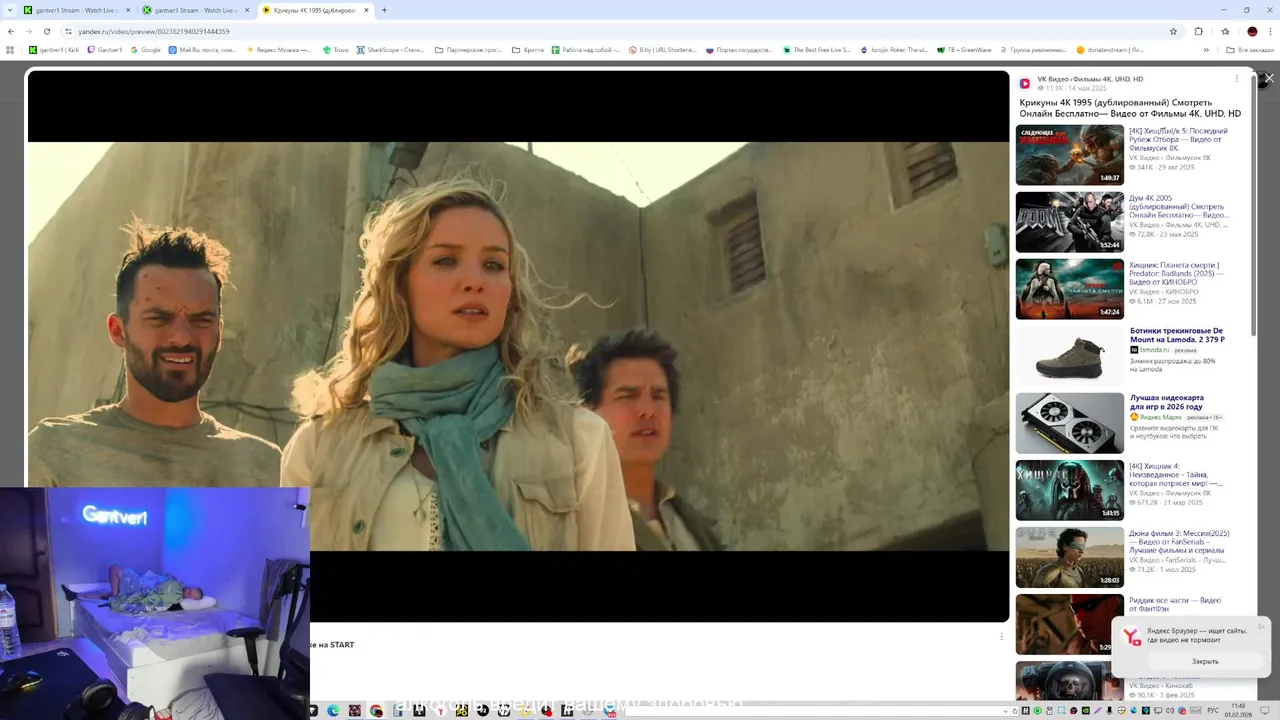The image size is (1280, 720).
Task: Open Predator Badlands Планета смерти thumbnail
Action: 1070,289
